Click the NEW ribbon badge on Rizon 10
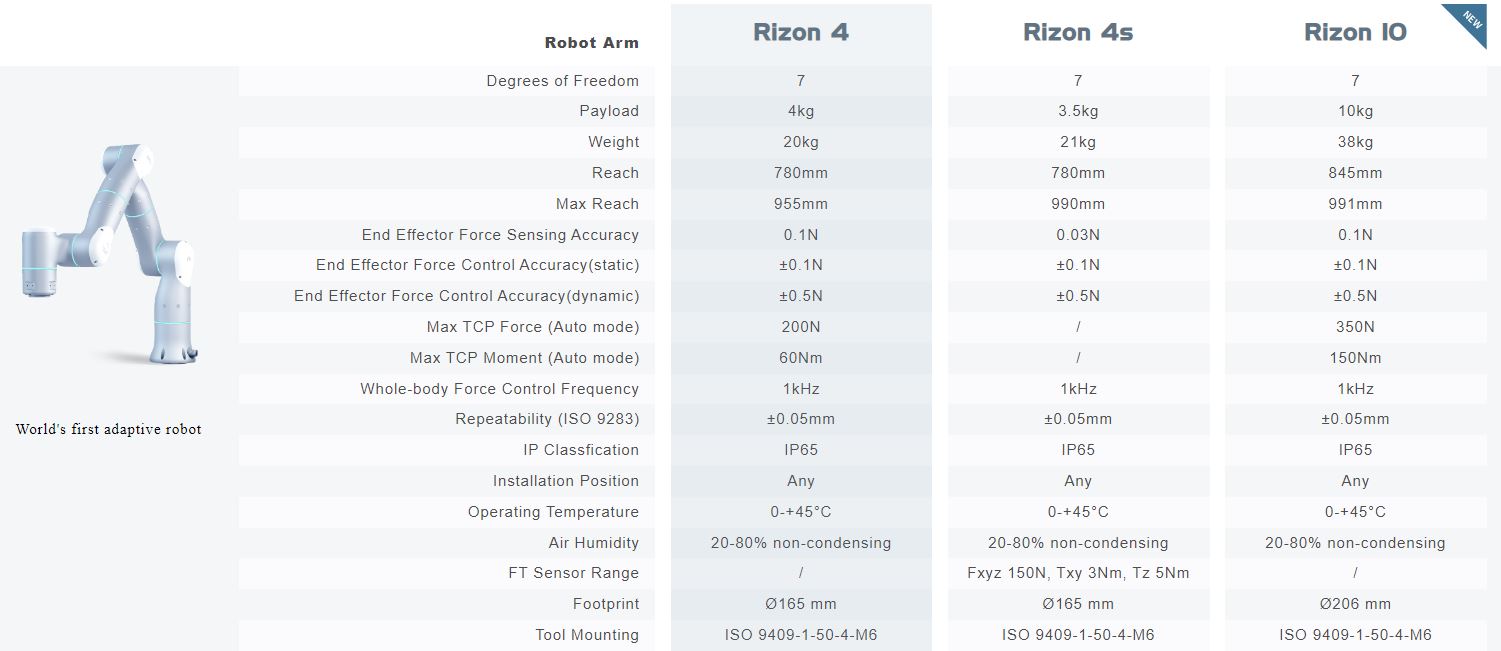Image resolution: width=1501 pixels, height=651 pixels. coord(1470,21)
